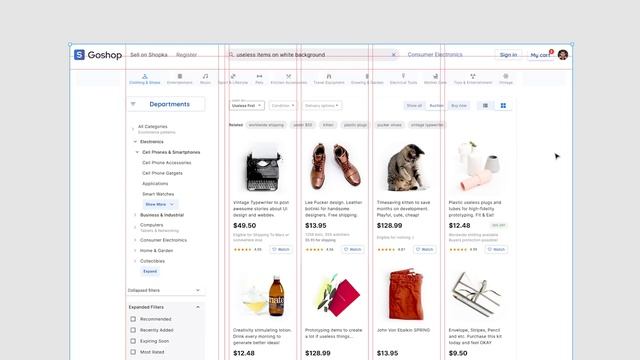Image resolution: width=640 pixels, height=360 pixels.
Task: Open the Useless first sort dropdown
Action: 247,105
